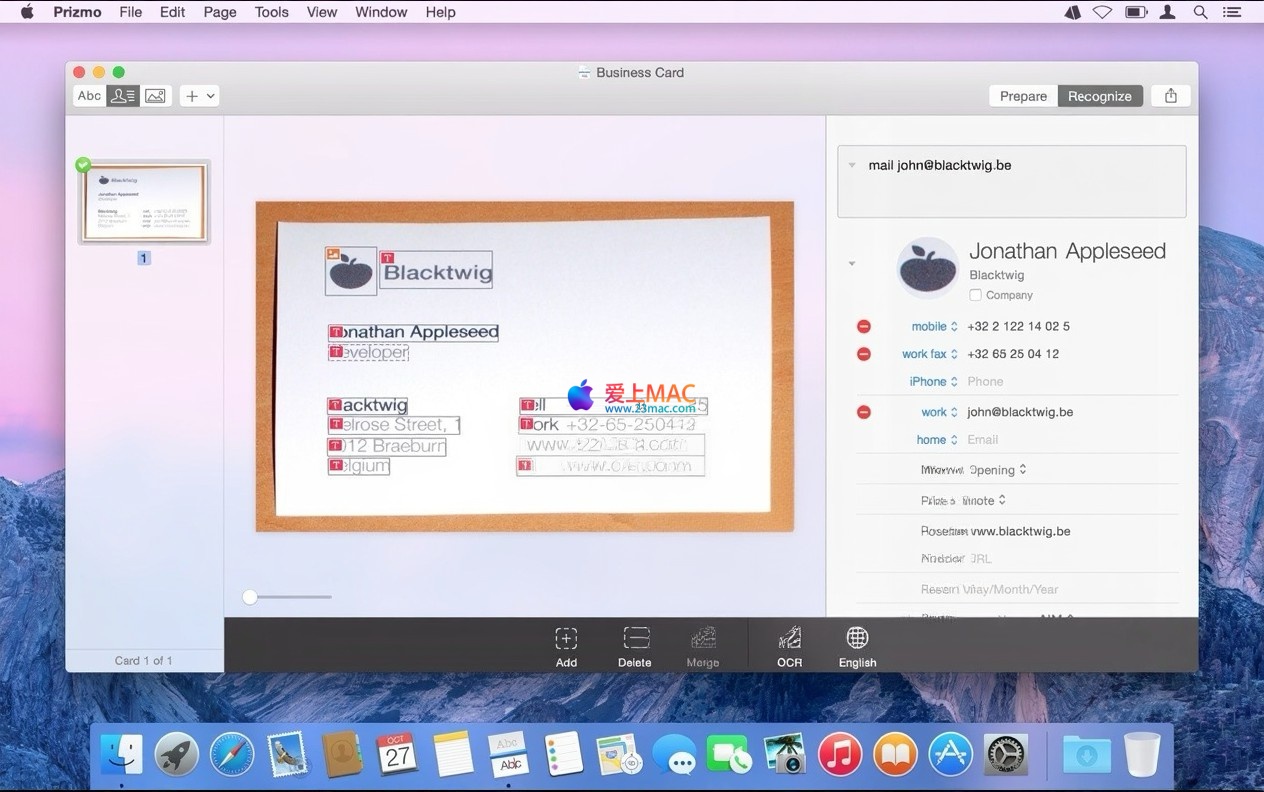This screenshot has width=1264, height=792.
Task: Click the Recognize button
Action: tap(1099, 96)
